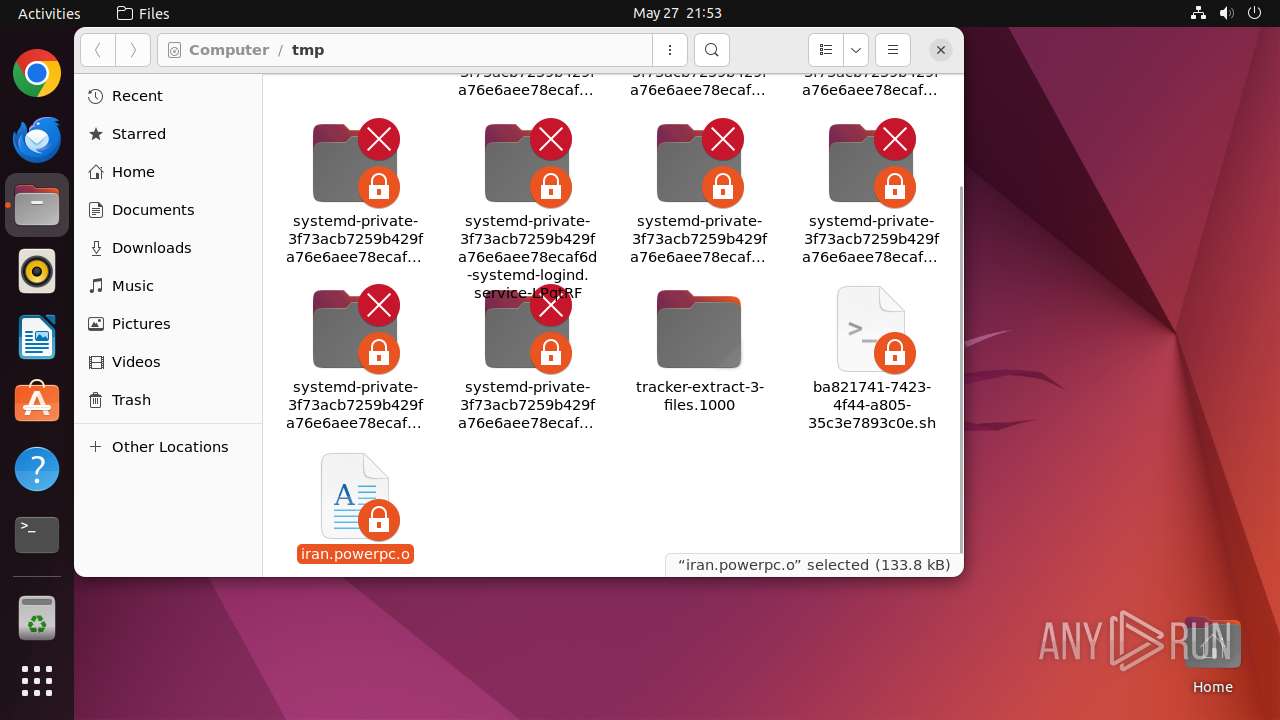Click tmp in the path bar
1280x720 pixels.
coord(308,50)
